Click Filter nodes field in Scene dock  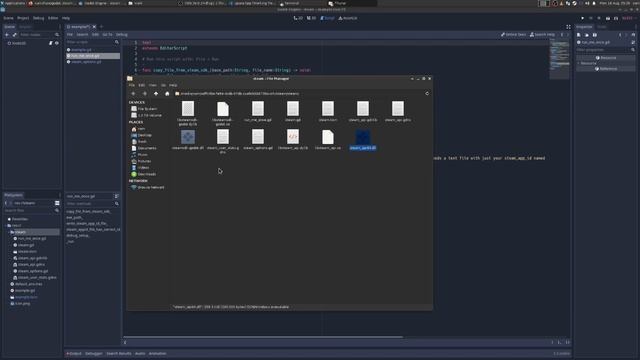40,35
